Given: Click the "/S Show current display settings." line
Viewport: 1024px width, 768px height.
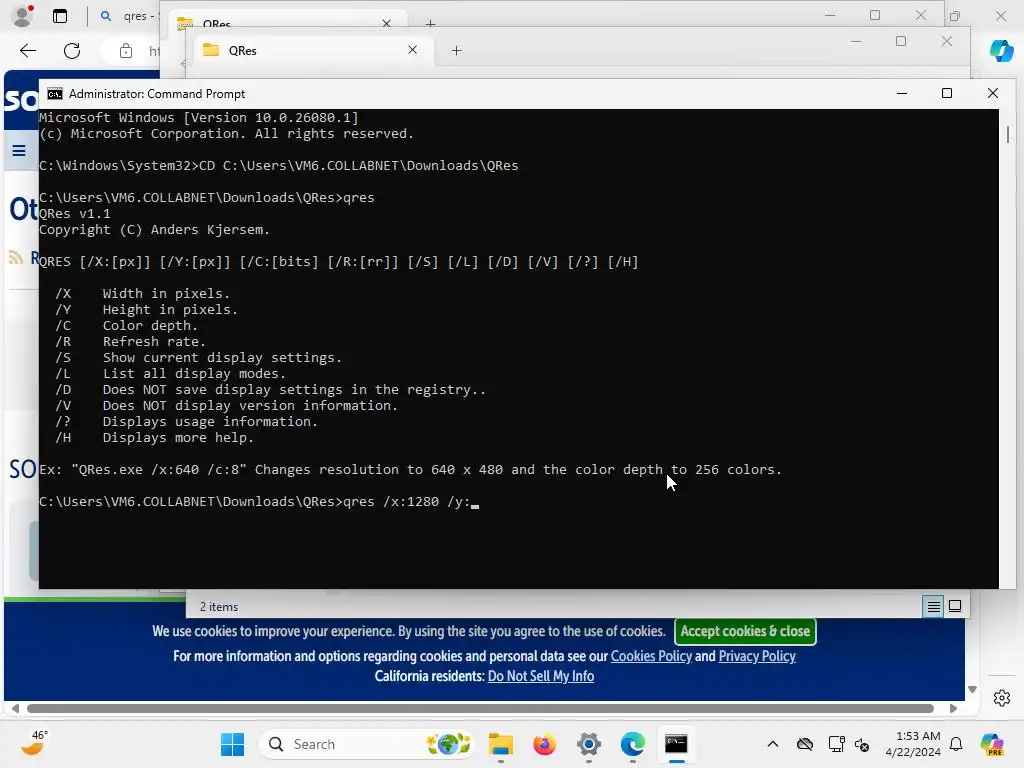Looking at the screenshot, I should 199,357.
